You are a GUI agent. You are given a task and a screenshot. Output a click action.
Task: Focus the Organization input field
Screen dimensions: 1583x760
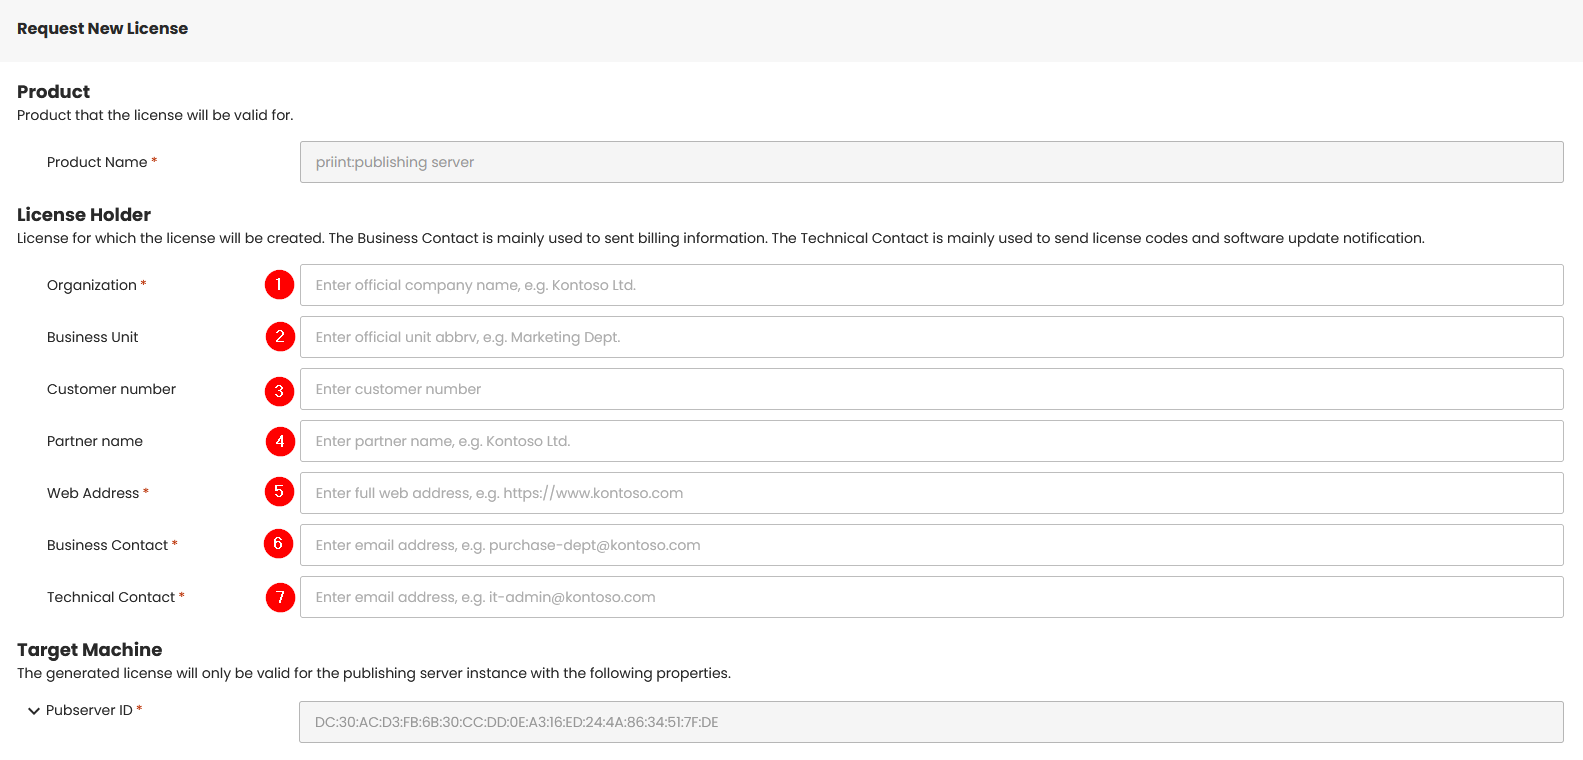930,285
